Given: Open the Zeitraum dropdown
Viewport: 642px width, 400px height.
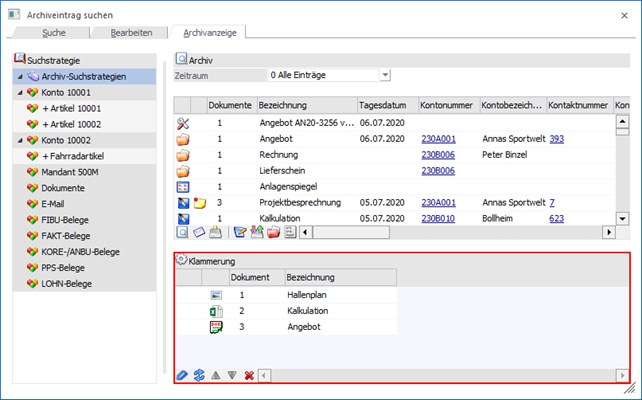Looking at the screenshot, I should click(385, 75).
